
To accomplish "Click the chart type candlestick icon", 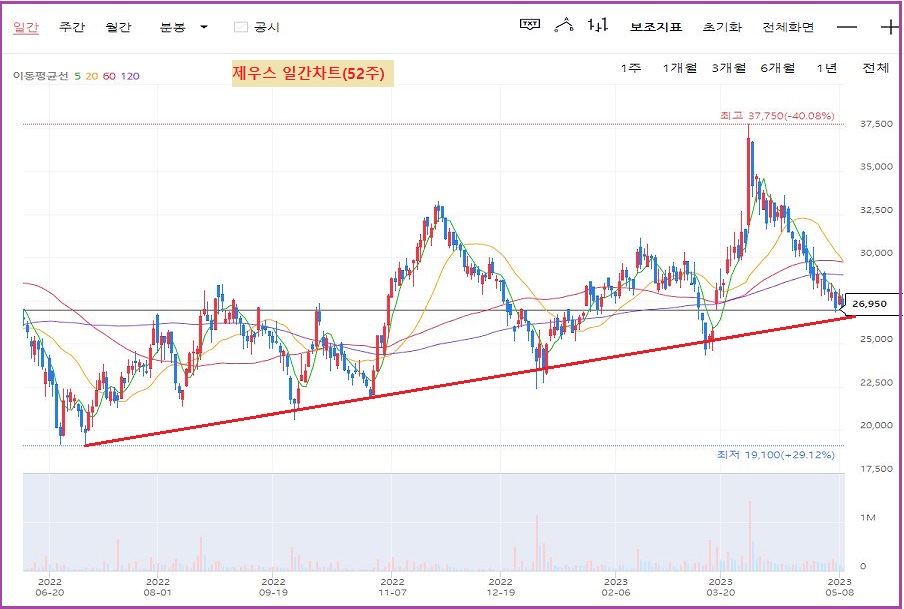I will pyautogui.click(x=599, y=25).
